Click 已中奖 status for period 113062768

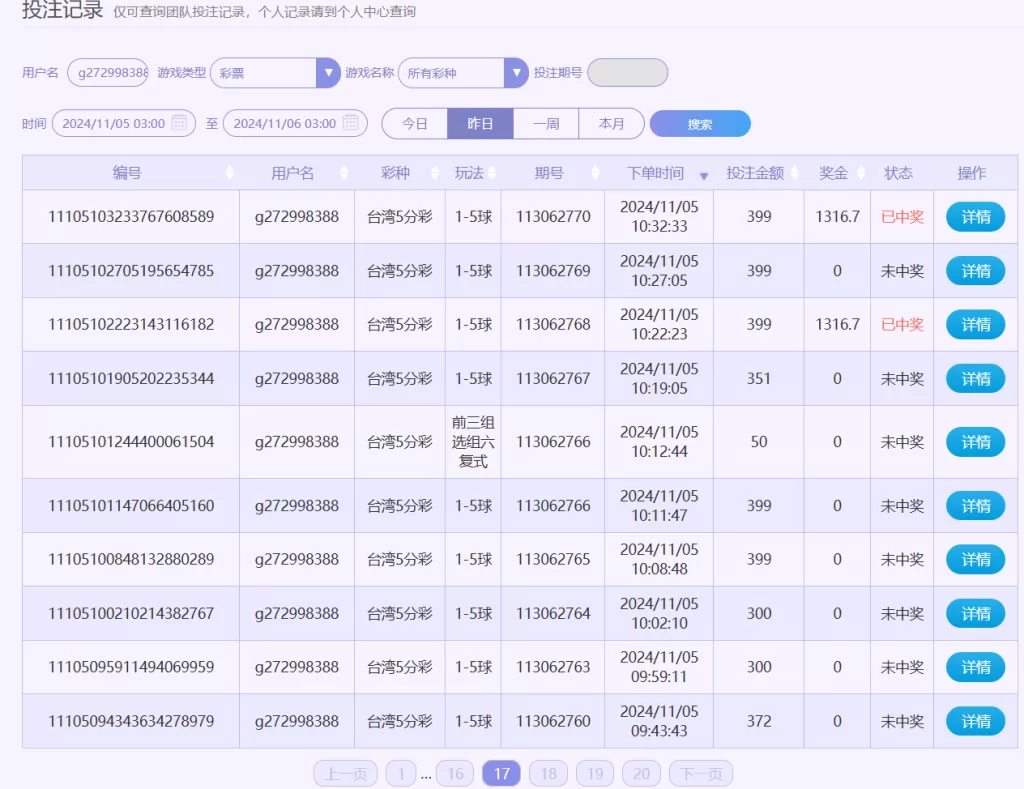[902, 325]
